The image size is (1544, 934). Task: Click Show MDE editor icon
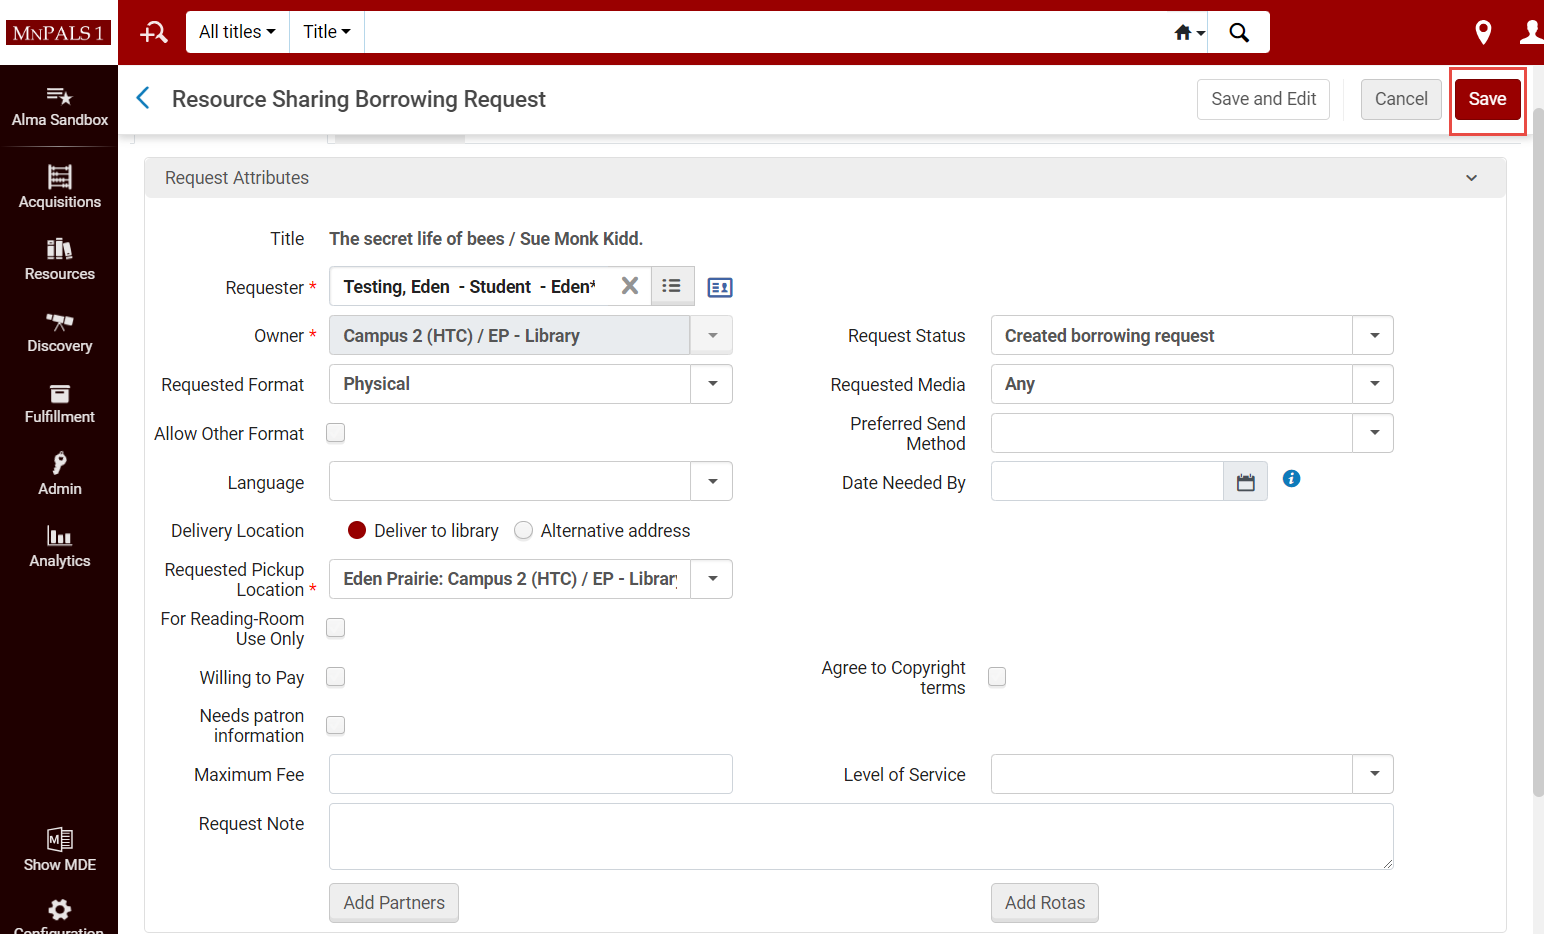click(60, 850)
